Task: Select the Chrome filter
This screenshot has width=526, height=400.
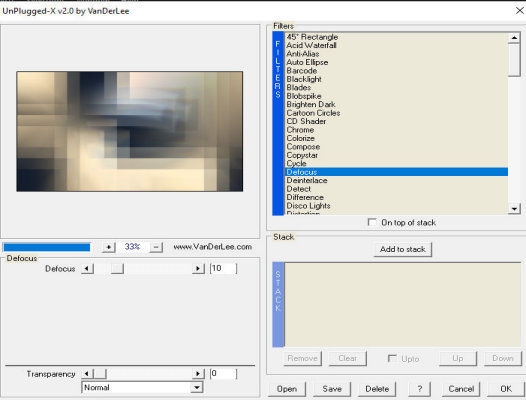Action: [397, 130]
